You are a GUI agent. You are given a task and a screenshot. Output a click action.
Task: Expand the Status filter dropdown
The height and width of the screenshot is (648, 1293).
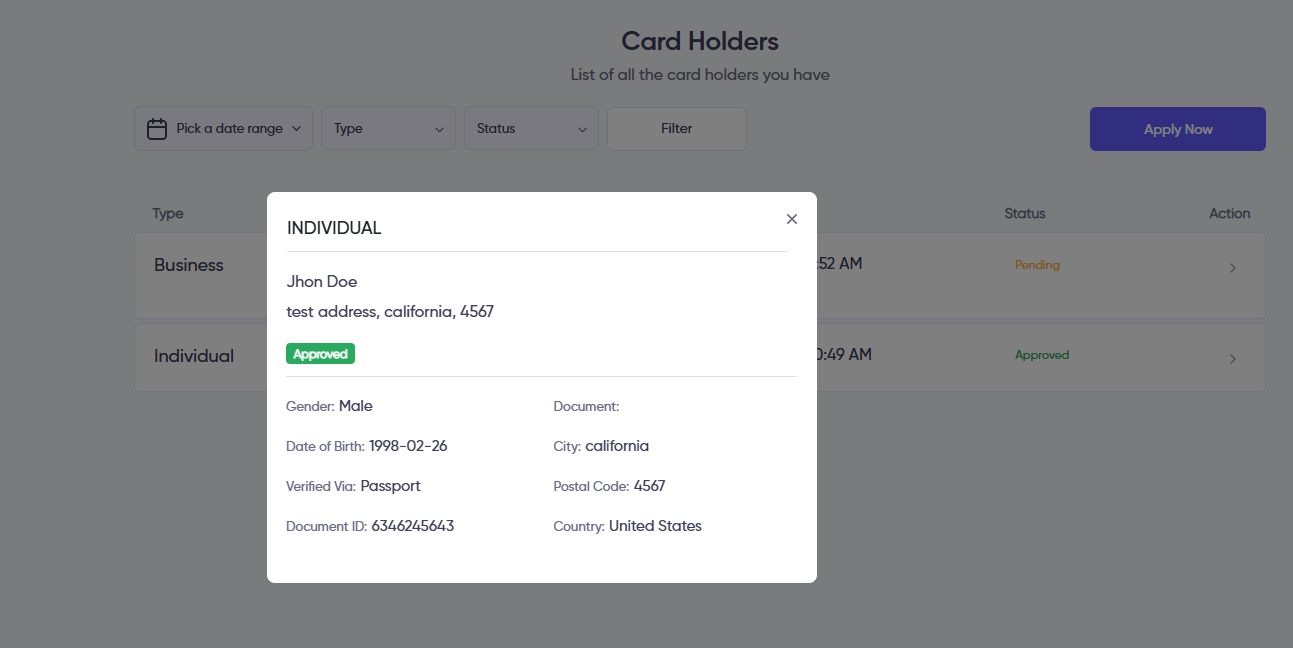coord(531,129)
